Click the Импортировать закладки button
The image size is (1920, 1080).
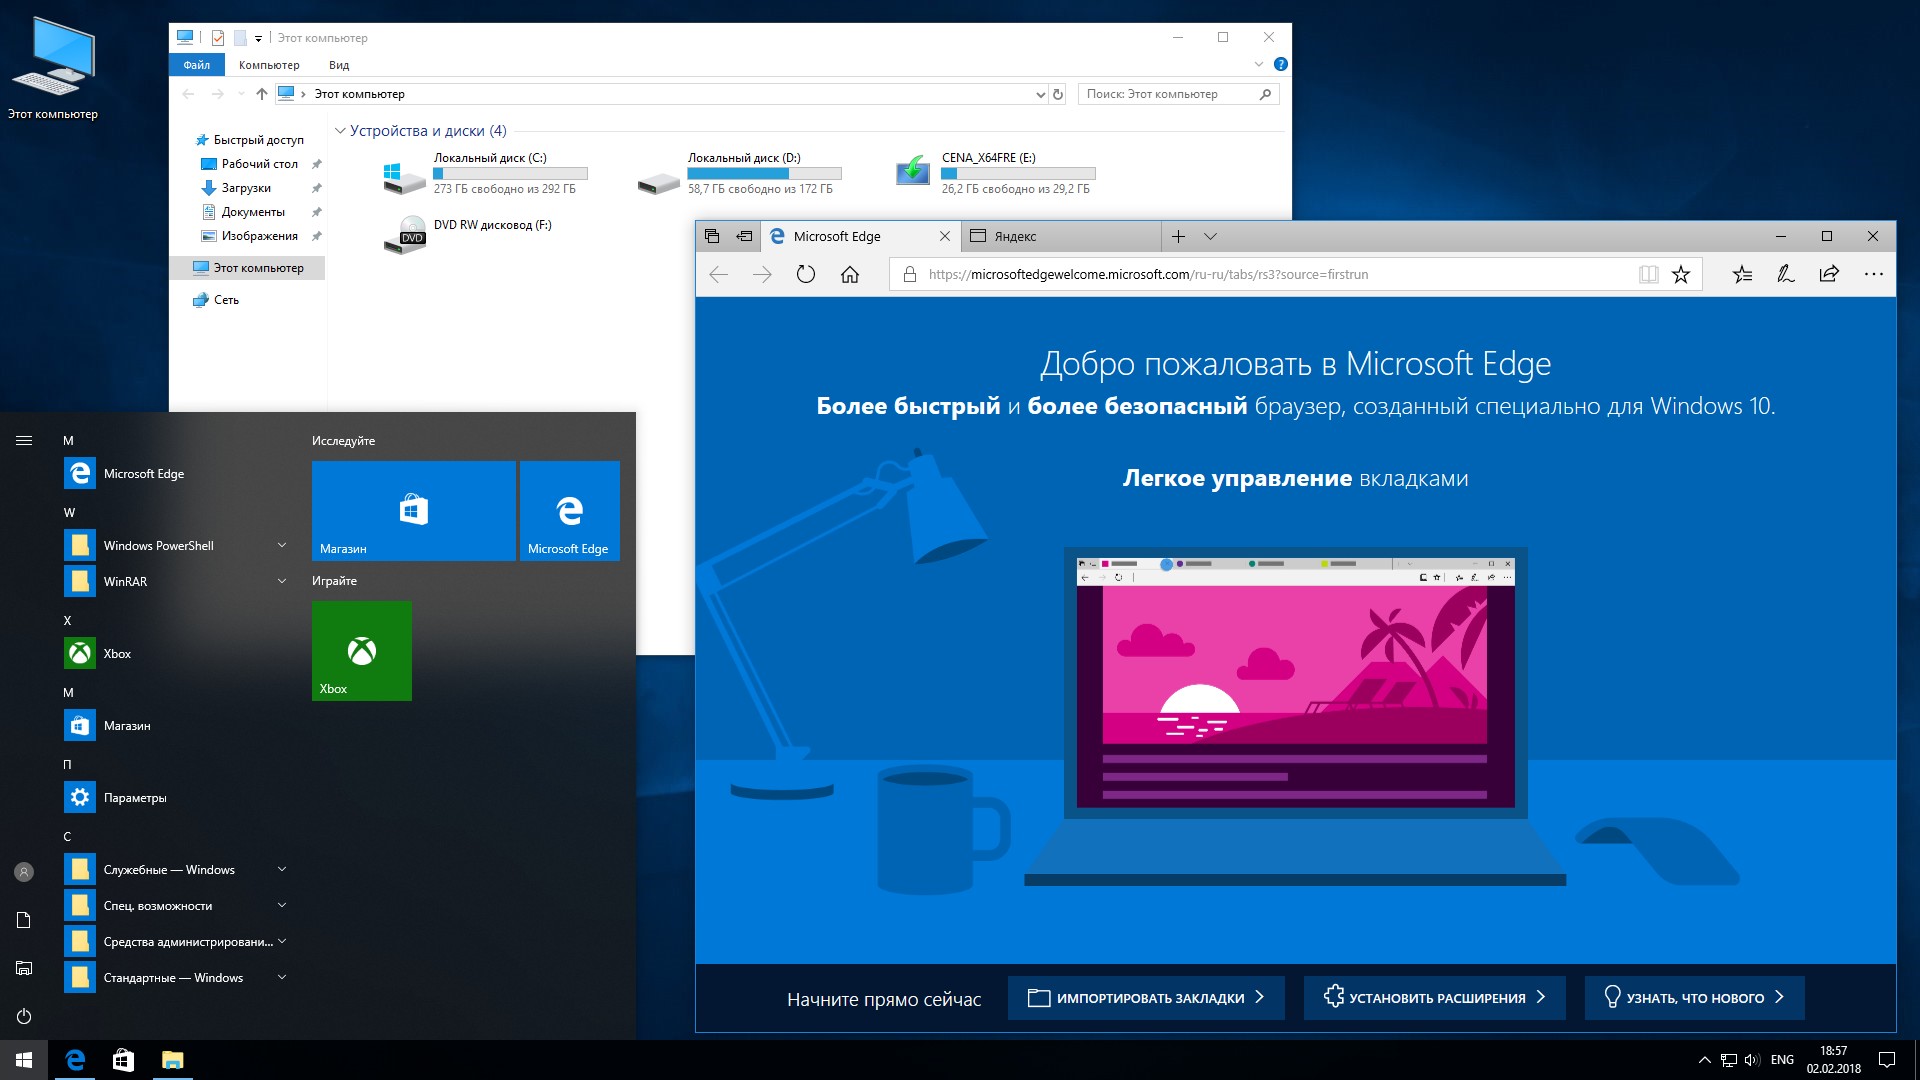1146,997
